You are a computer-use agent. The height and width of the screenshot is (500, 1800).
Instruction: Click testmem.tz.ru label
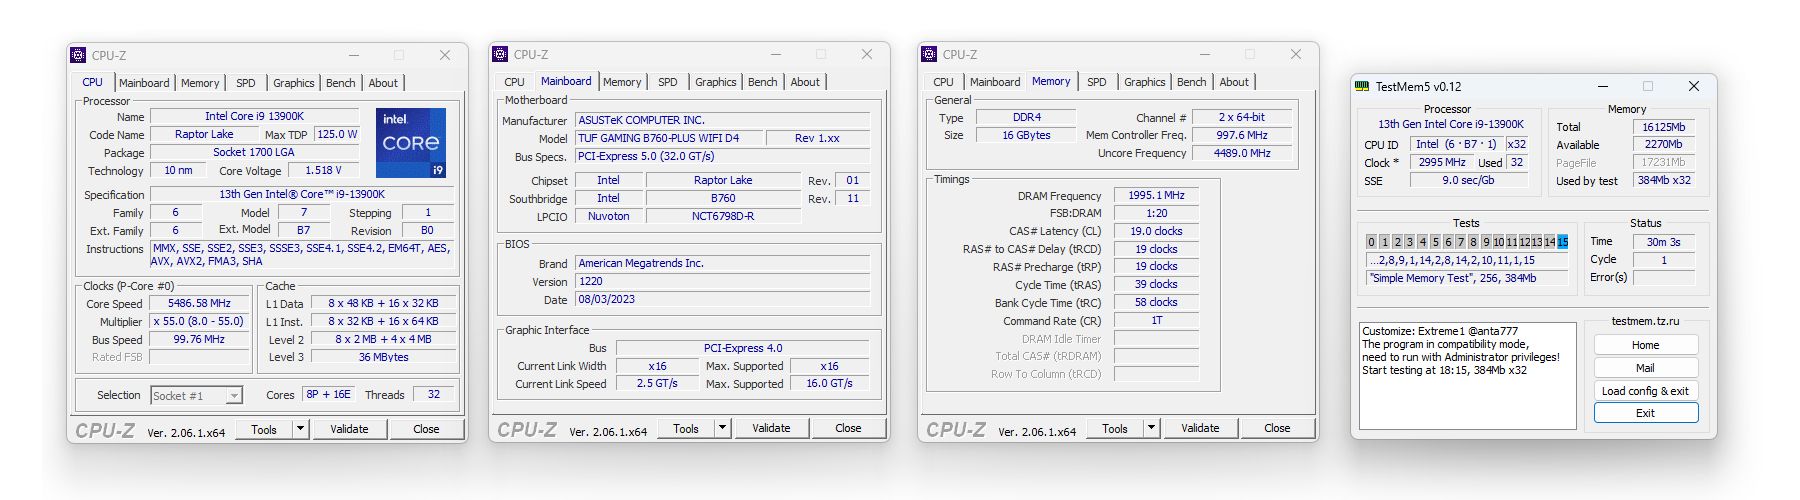[x=1645, y=321]
